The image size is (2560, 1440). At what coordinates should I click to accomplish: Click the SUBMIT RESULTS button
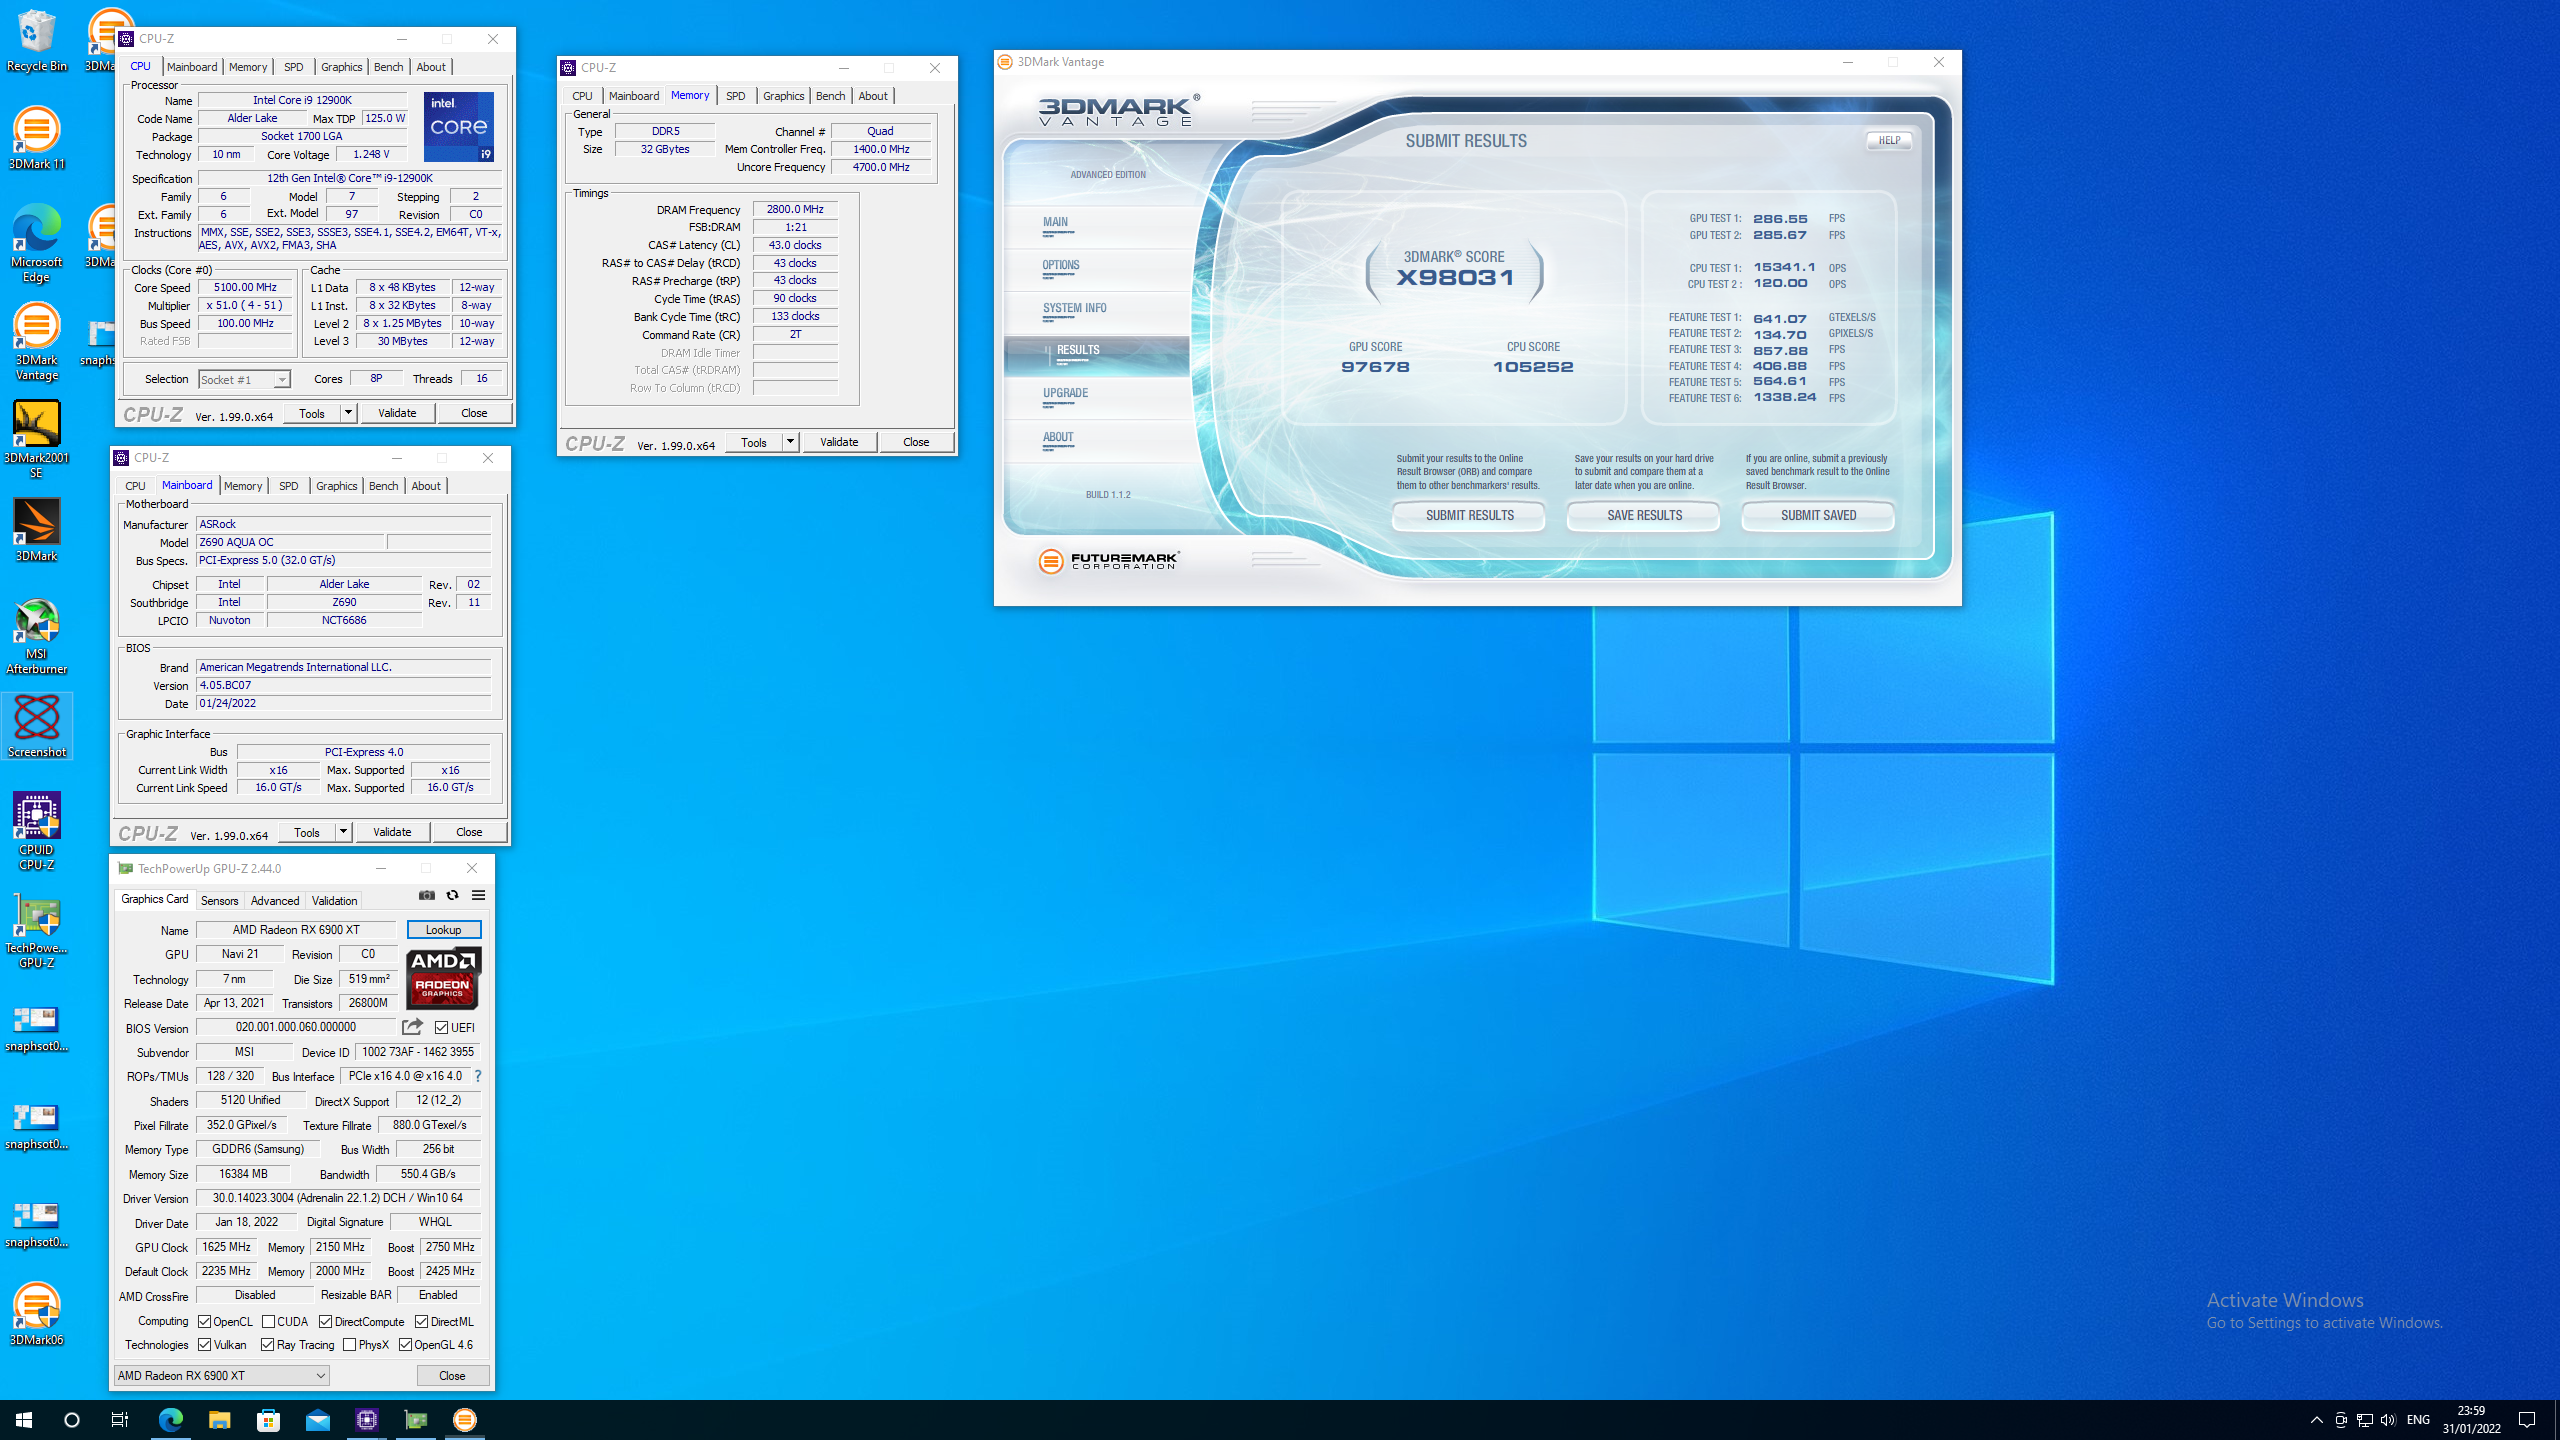(1469, 515)
